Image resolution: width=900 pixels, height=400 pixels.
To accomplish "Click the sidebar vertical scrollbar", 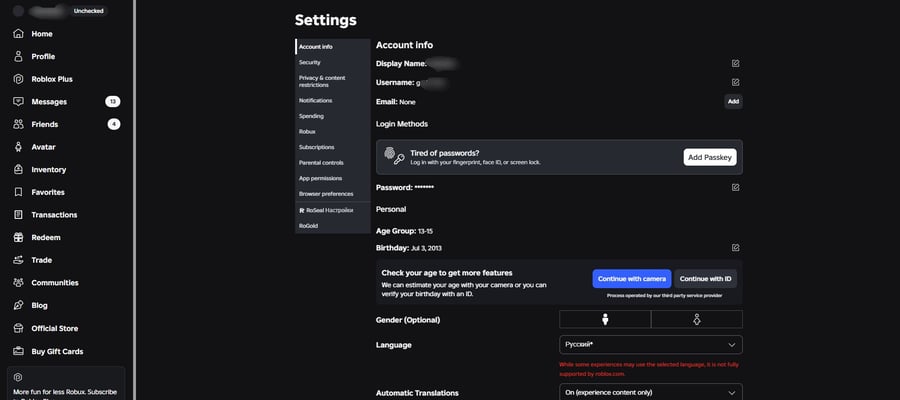I will (134, 200).
